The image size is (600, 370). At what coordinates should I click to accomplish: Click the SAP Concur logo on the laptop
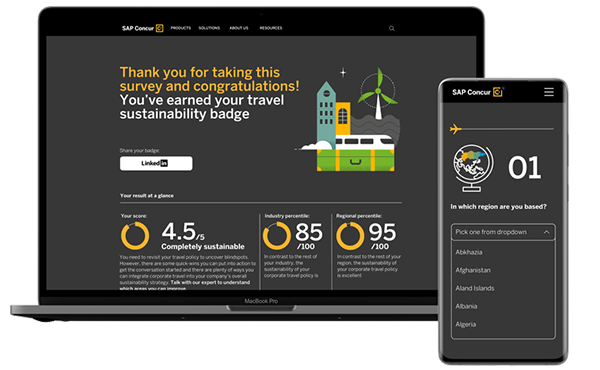(142, 28)
